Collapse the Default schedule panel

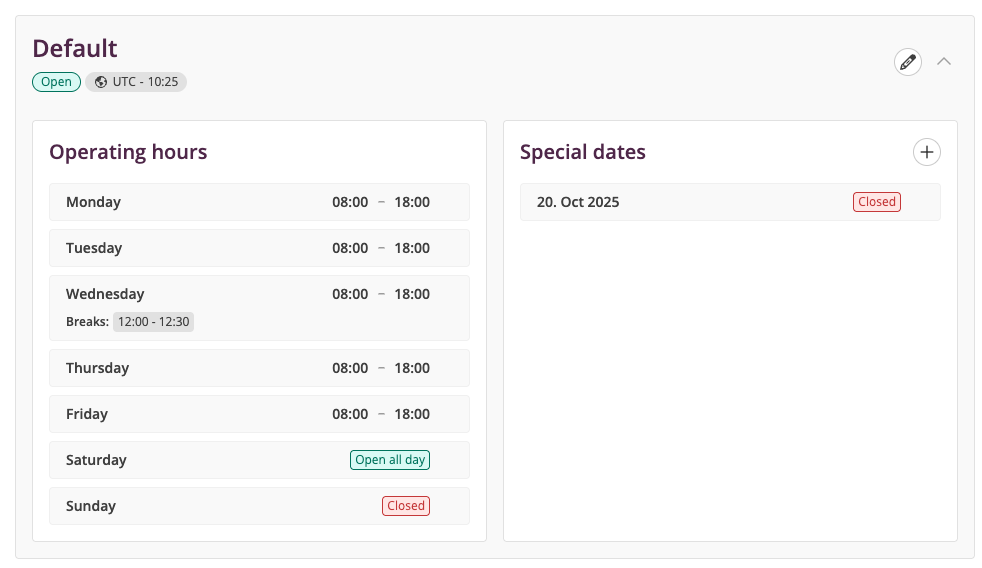click(x=944, y=61)
